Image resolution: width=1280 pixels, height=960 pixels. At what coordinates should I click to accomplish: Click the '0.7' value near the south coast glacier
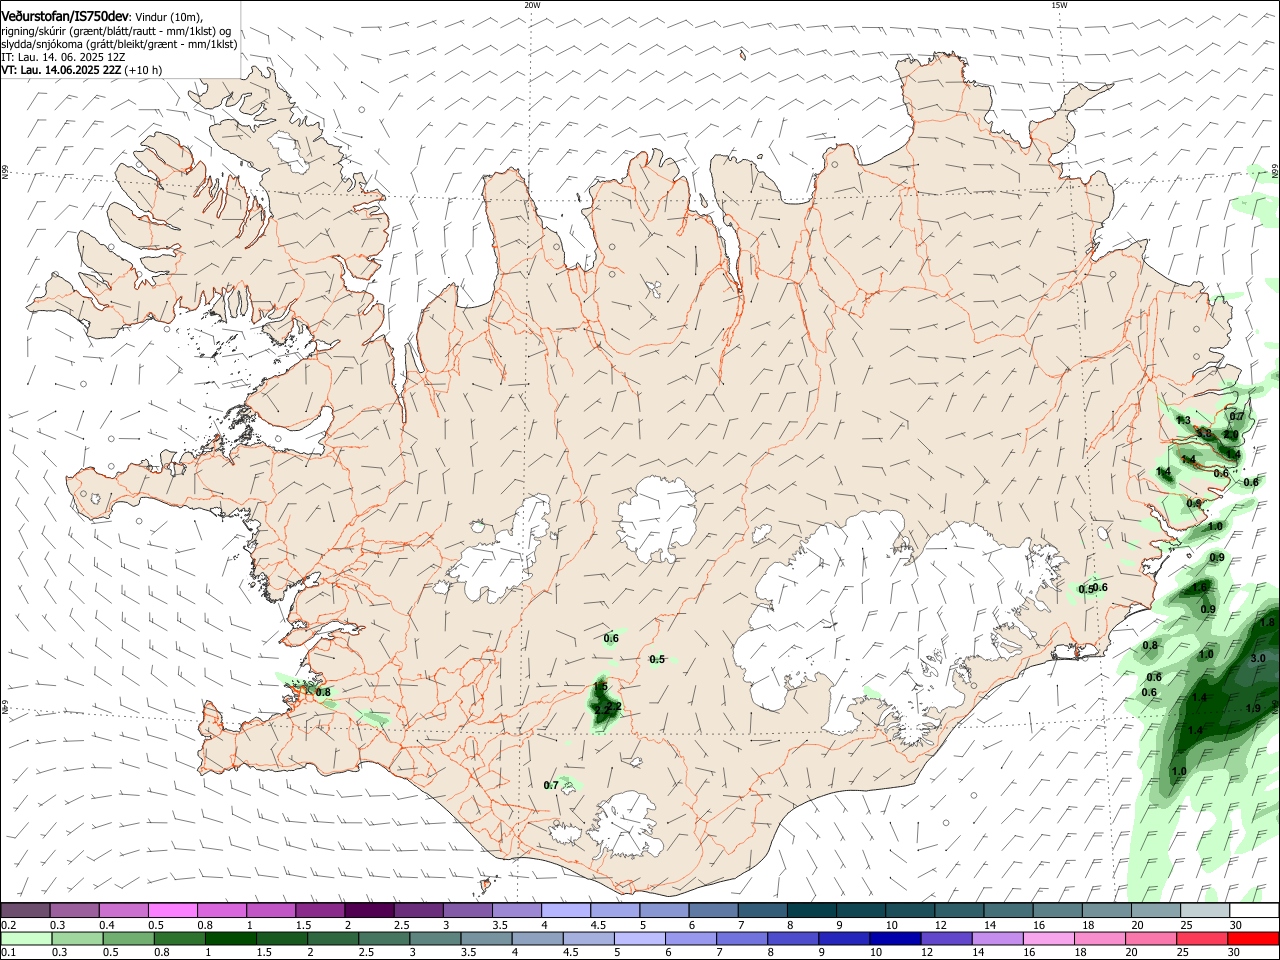tap(551, 785)
